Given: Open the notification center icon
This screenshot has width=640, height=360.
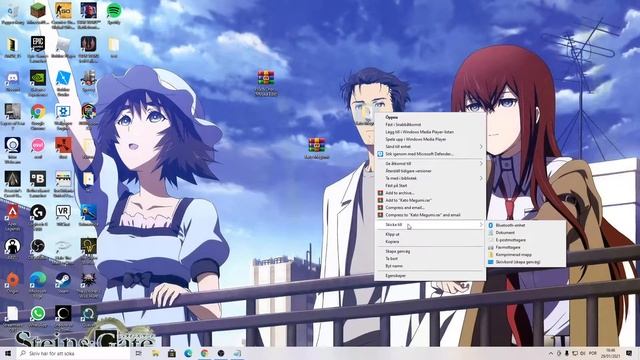Looking at the screenshot, I should click(629, 353).
